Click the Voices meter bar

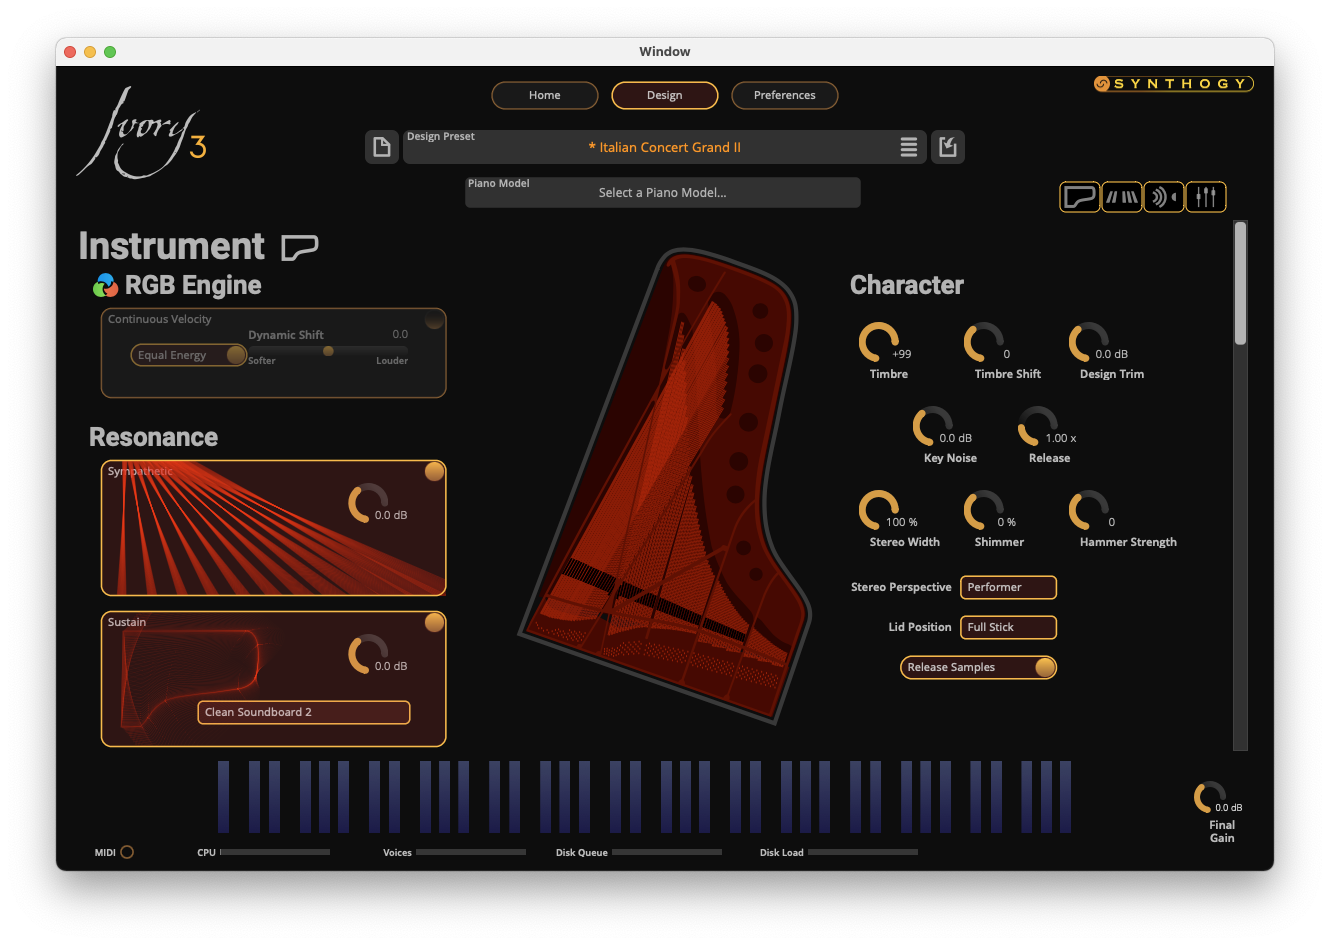471,852
